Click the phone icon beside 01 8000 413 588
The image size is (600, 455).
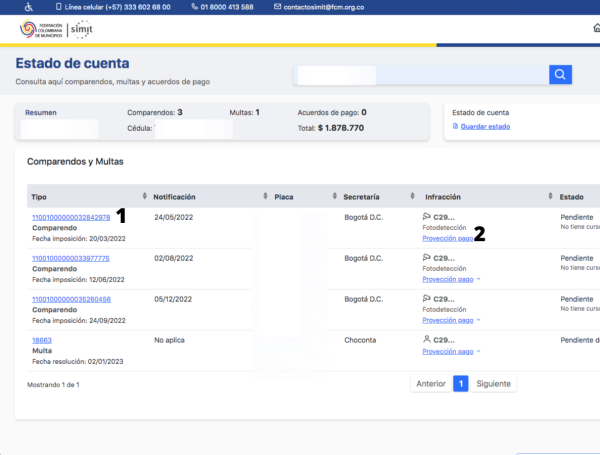tap(194, 7)
